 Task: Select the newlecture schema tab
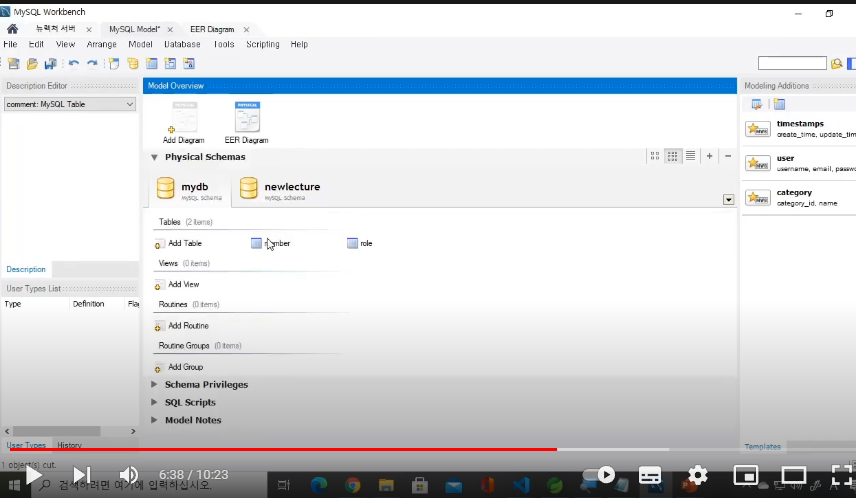click(x=280, y=189)
